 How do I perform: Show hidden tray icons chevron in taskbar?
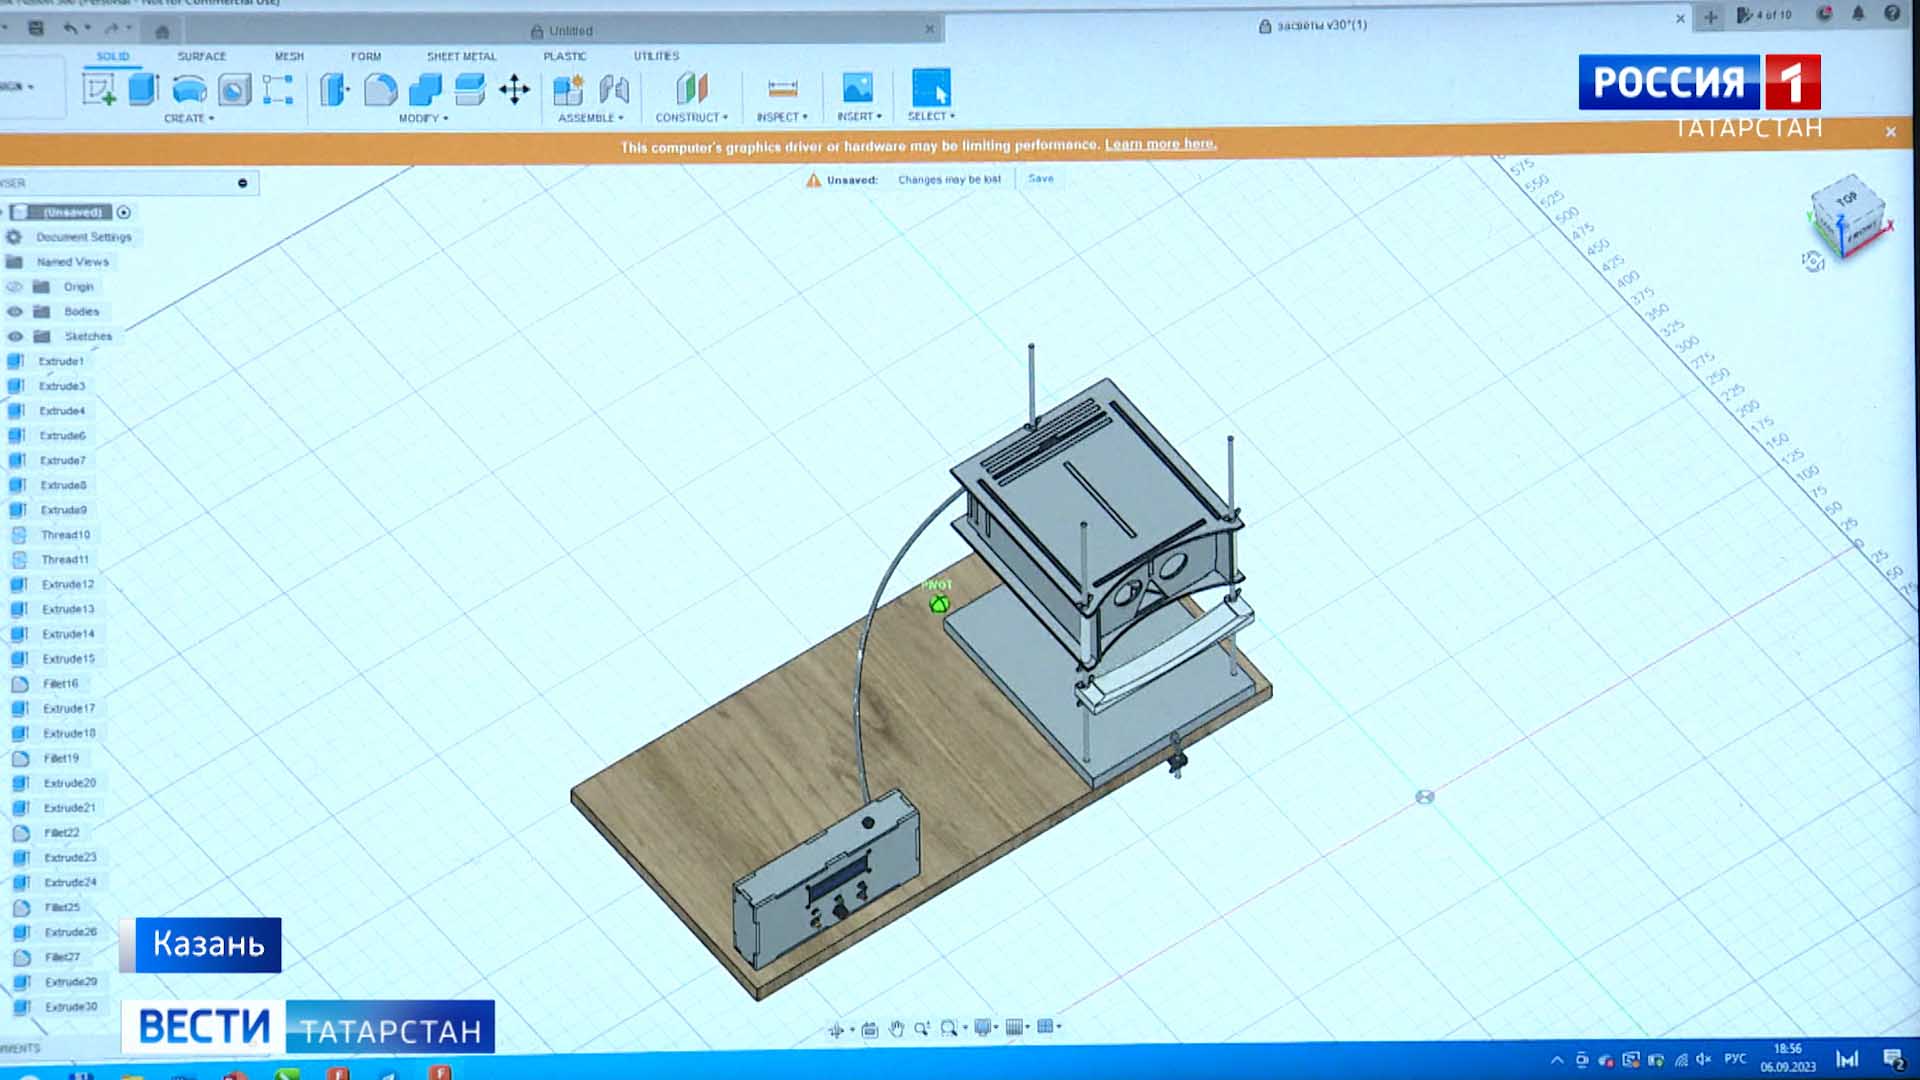click(x=1556, y=1060)
